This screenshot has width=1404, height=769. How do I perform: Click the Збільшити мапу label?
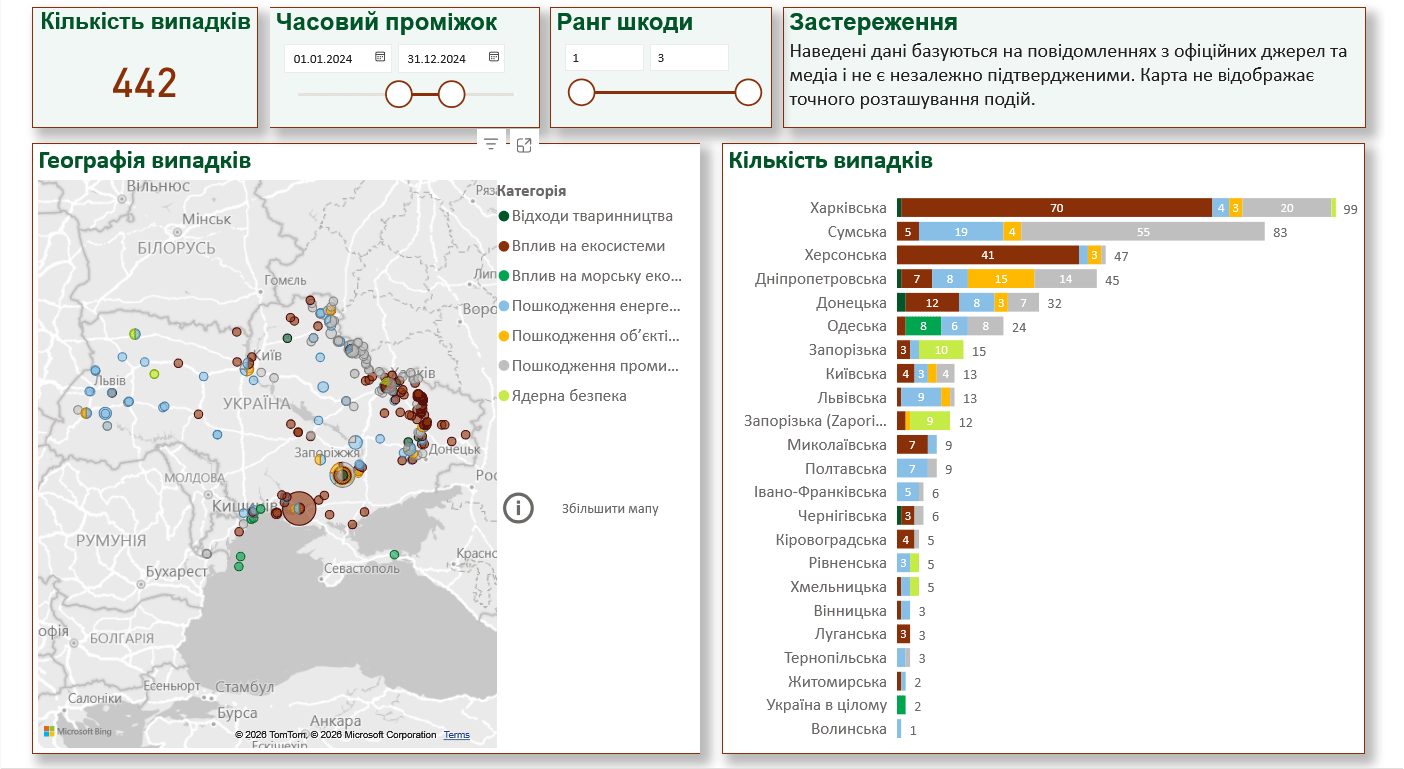609,509
